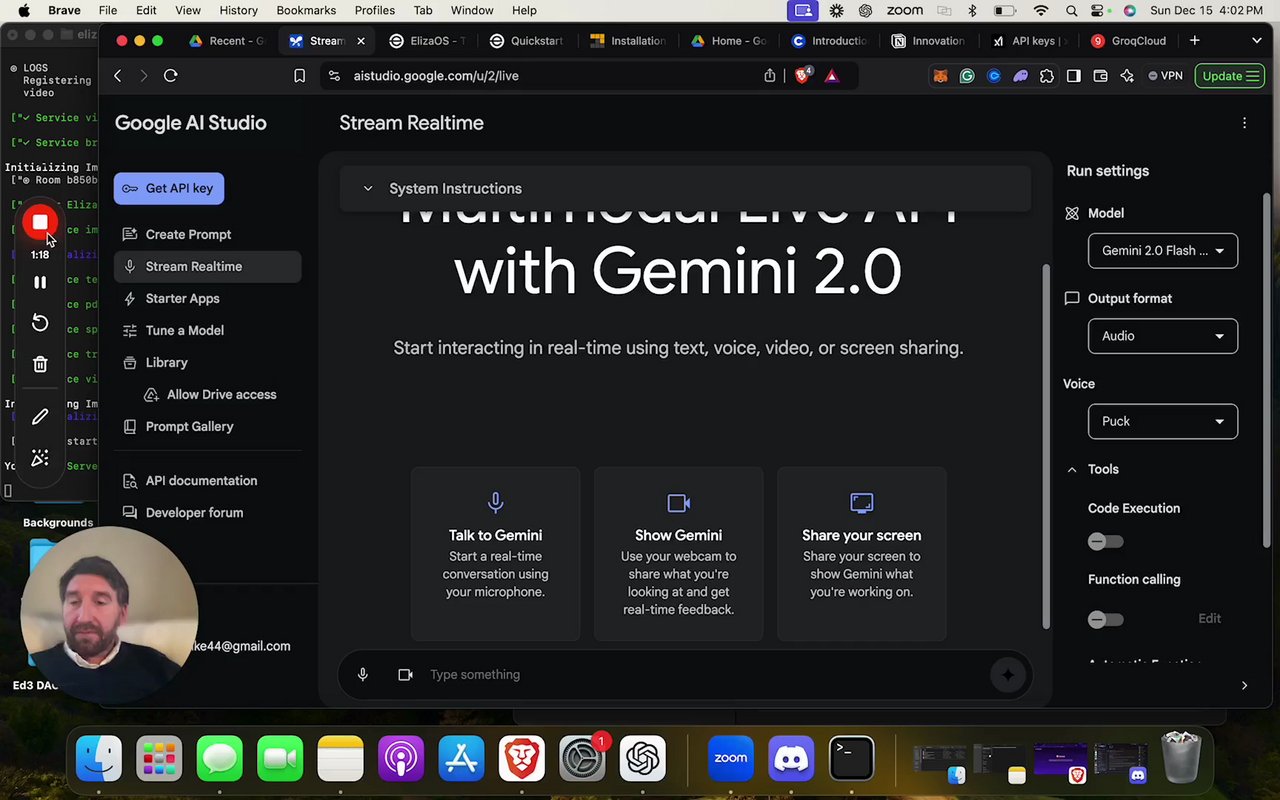Open Tune a Model page
The image size is (1280, 800).
185,330
